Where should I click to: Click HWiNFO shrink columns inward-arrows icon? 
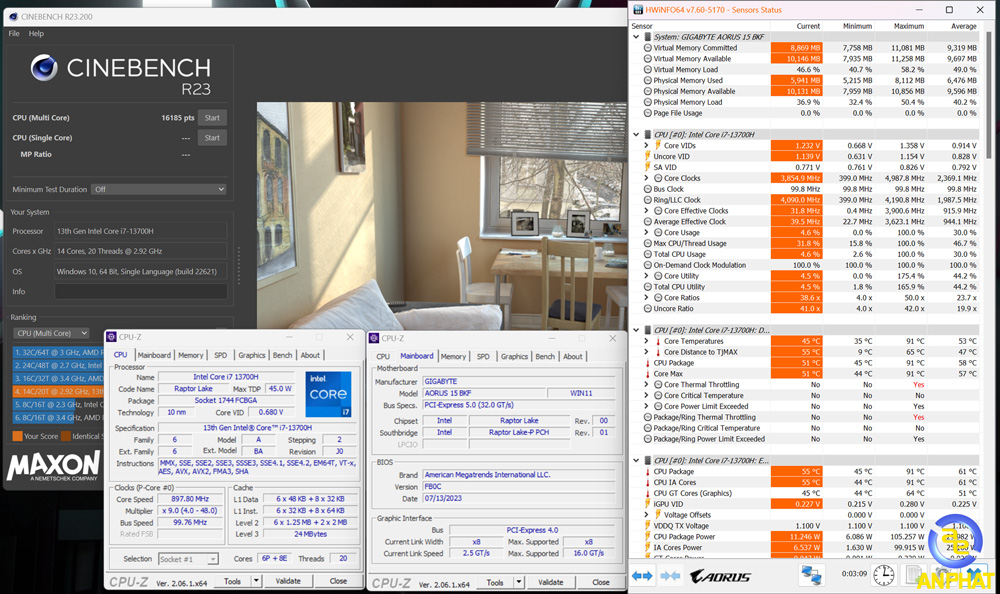(670, 575)
